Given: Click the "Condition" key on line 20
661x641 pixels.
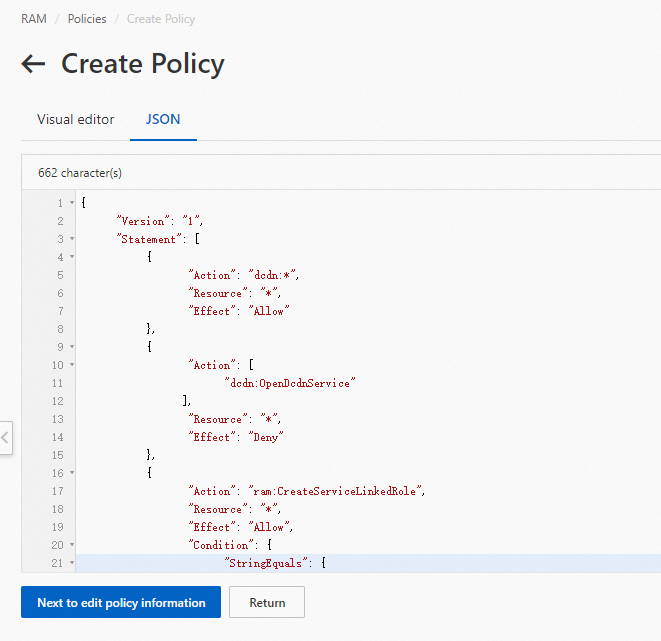Looking at the screenshot, I should [x=221, y=545].
